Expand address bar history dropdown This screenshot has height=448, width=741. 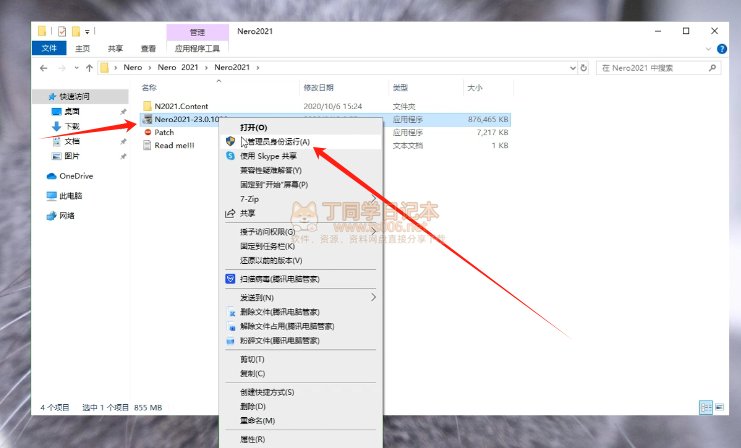coord(573,68)
